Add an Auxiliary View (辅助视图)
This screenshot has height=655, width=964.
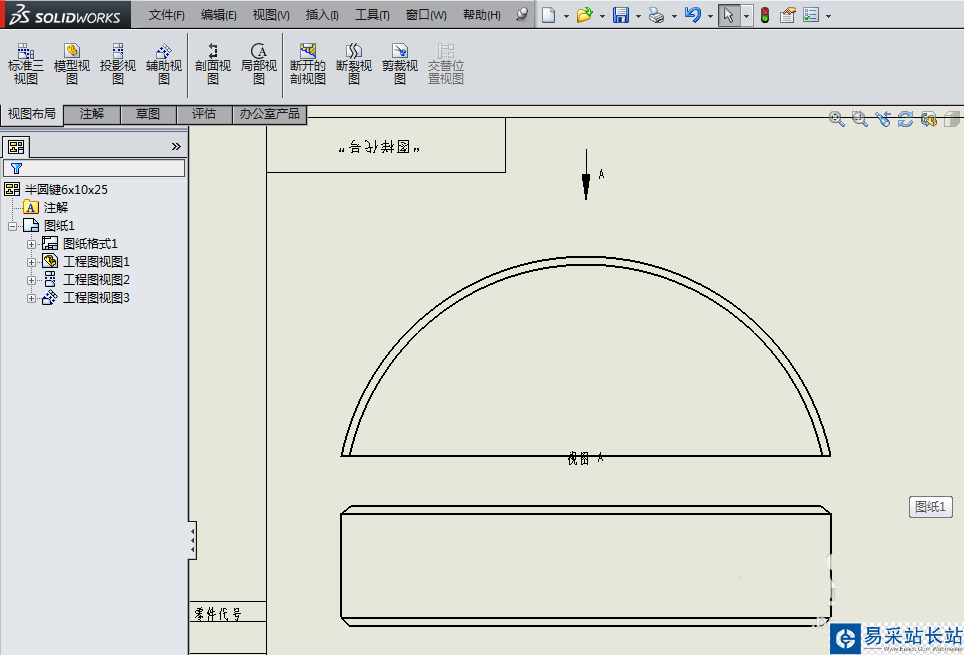pos(164,64)
